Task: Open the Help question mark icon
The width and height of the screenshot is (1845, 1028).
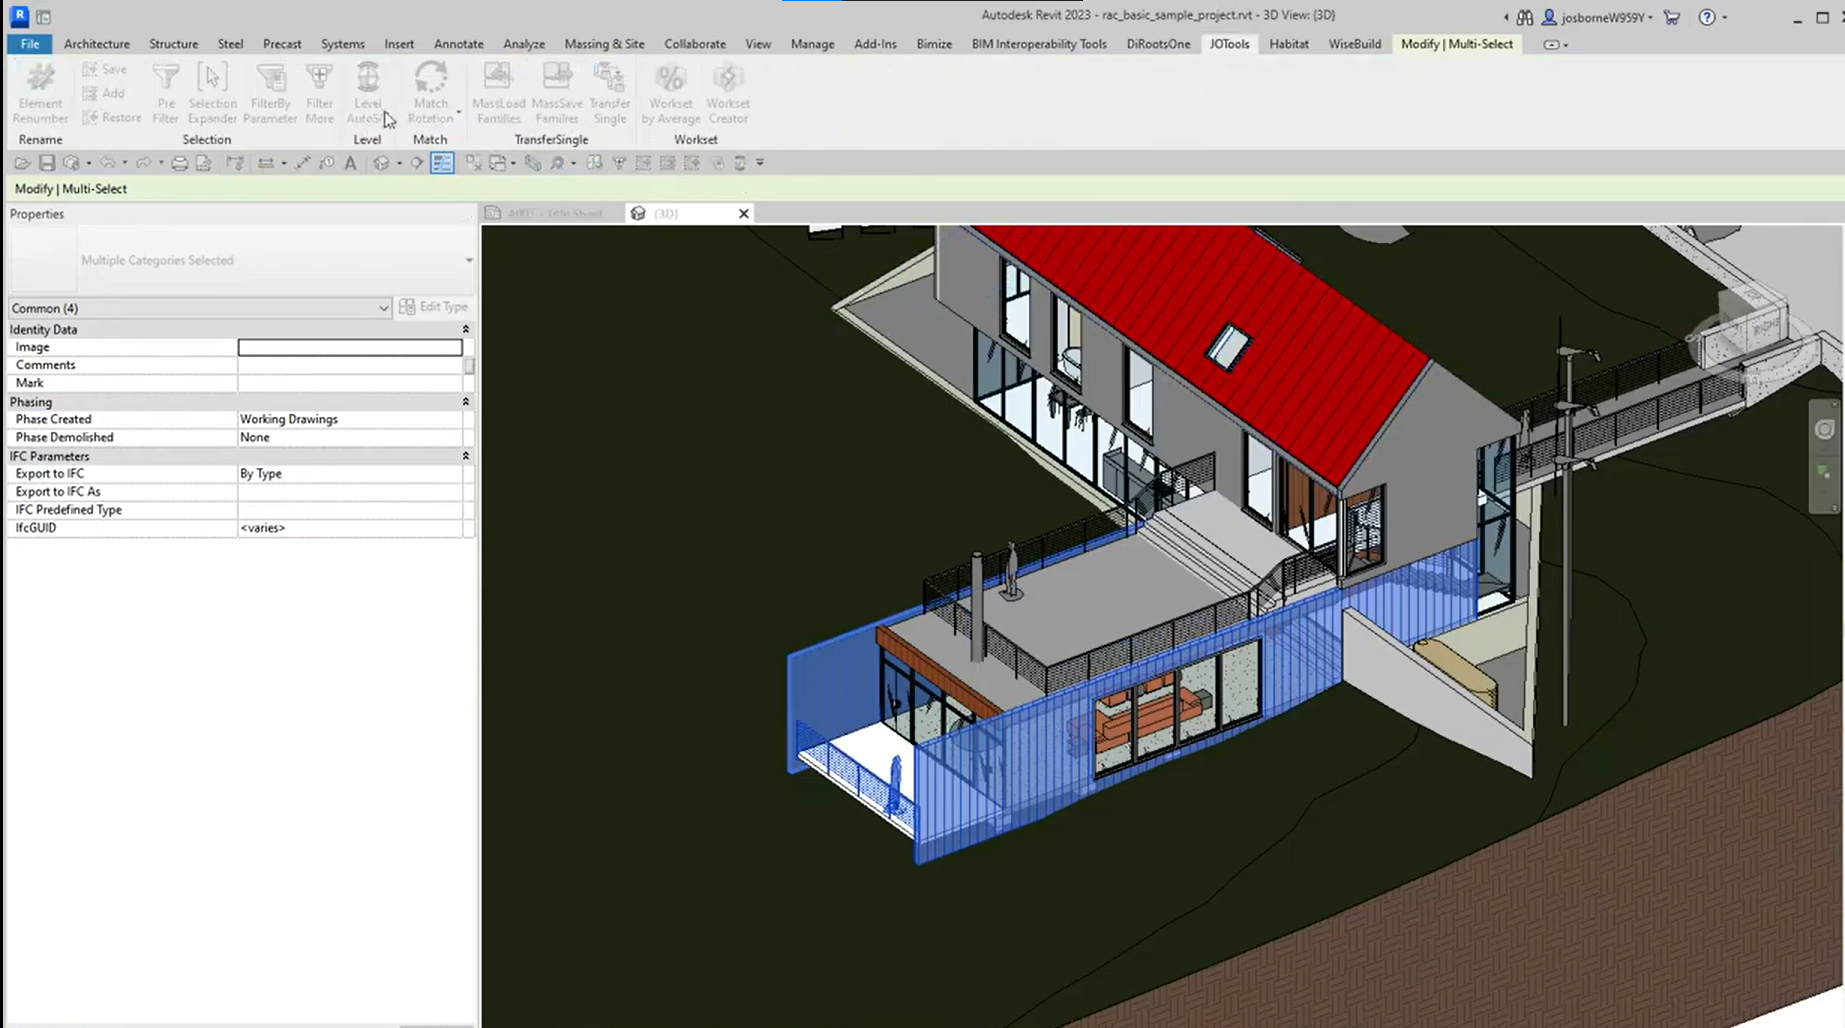Action: tap(1707, 17)
